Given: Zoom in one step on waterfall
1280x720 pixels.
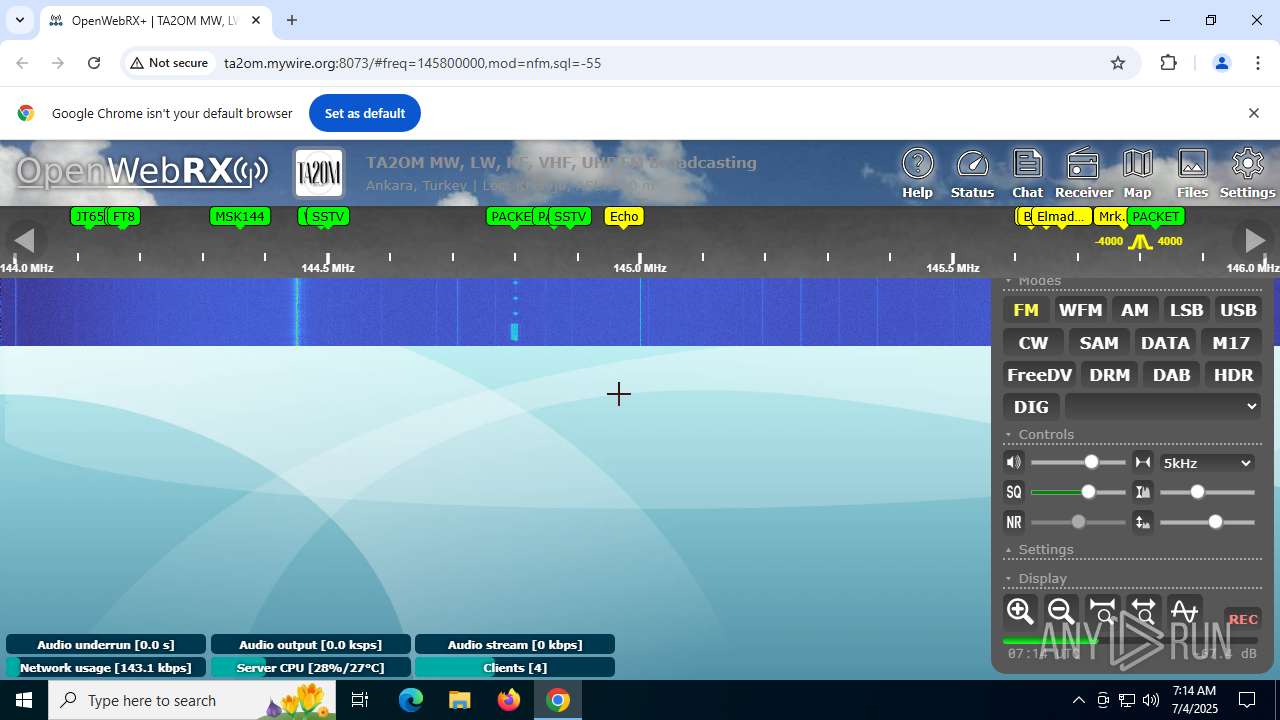Looking at the screenshot, I should (x=1020, y=611).
